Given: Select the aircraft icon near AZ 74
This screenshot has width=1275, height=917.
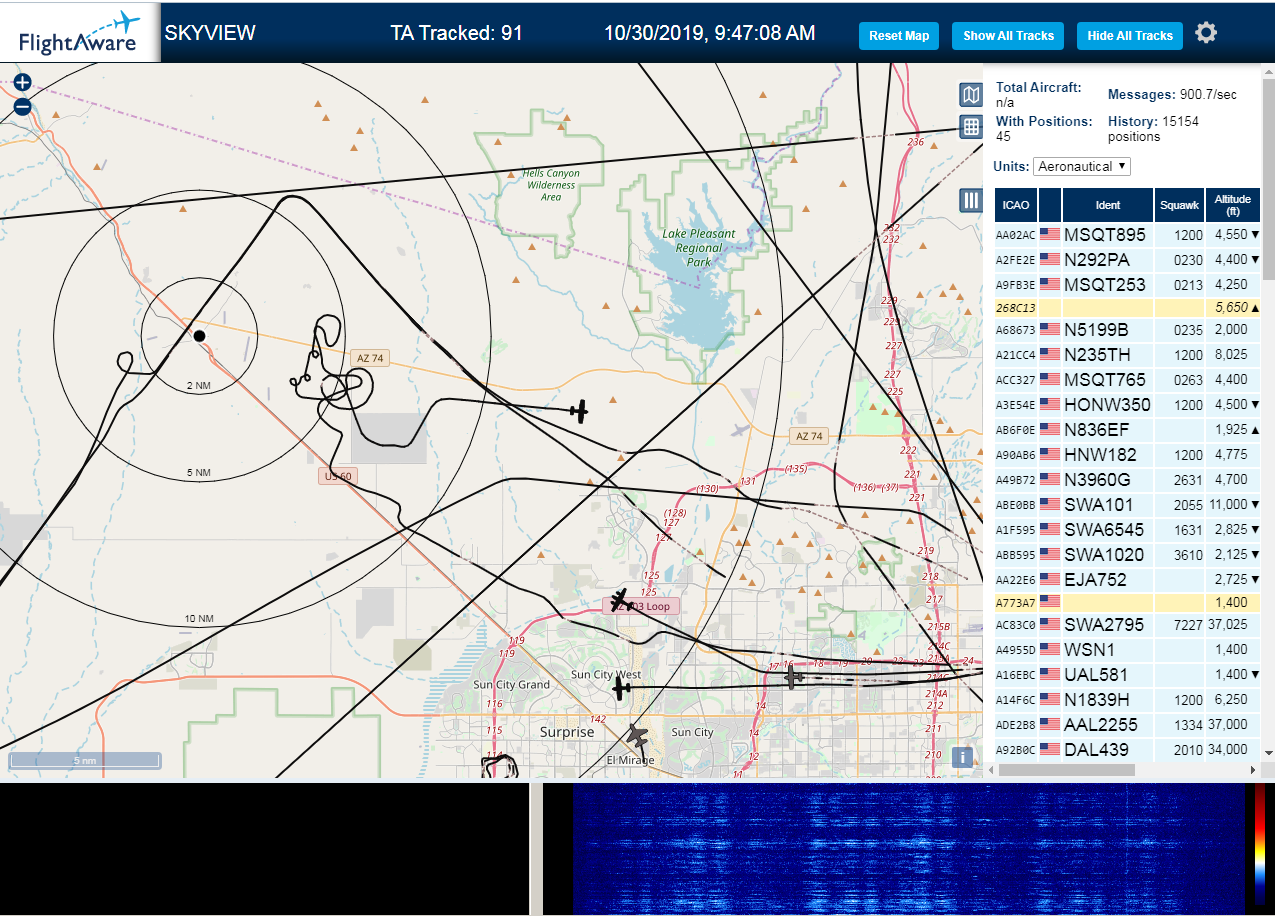Looking at the screenshot, I should [x=578, y=410].
